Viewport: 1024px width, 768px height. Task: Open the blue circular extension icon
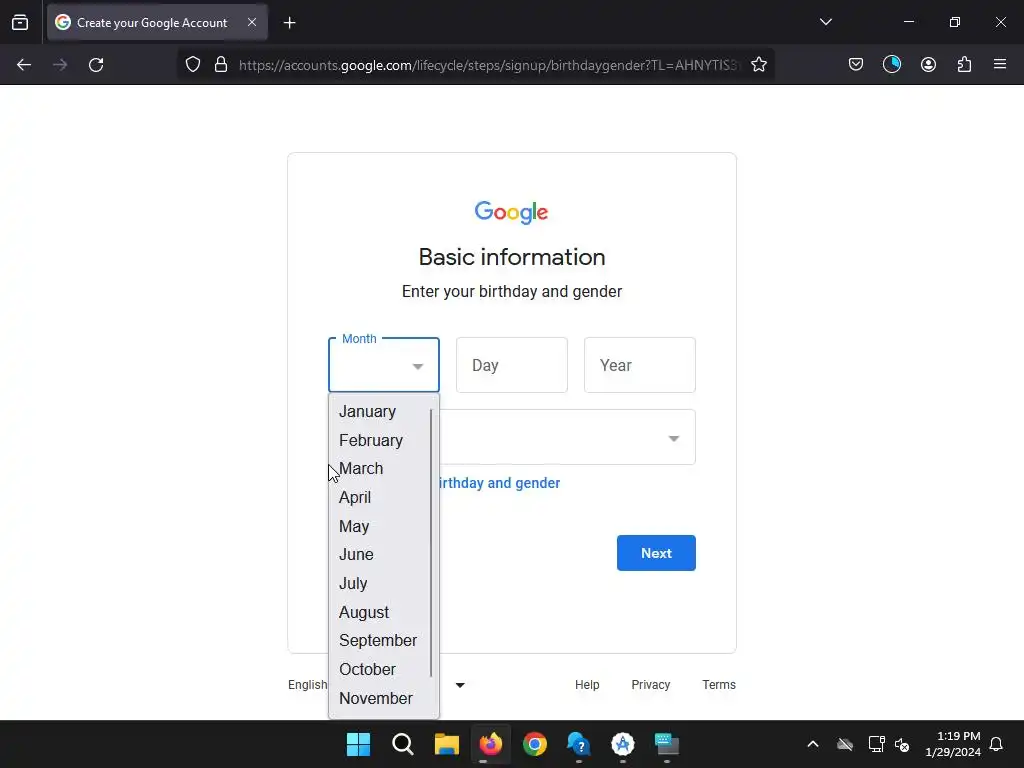[892, 65]
